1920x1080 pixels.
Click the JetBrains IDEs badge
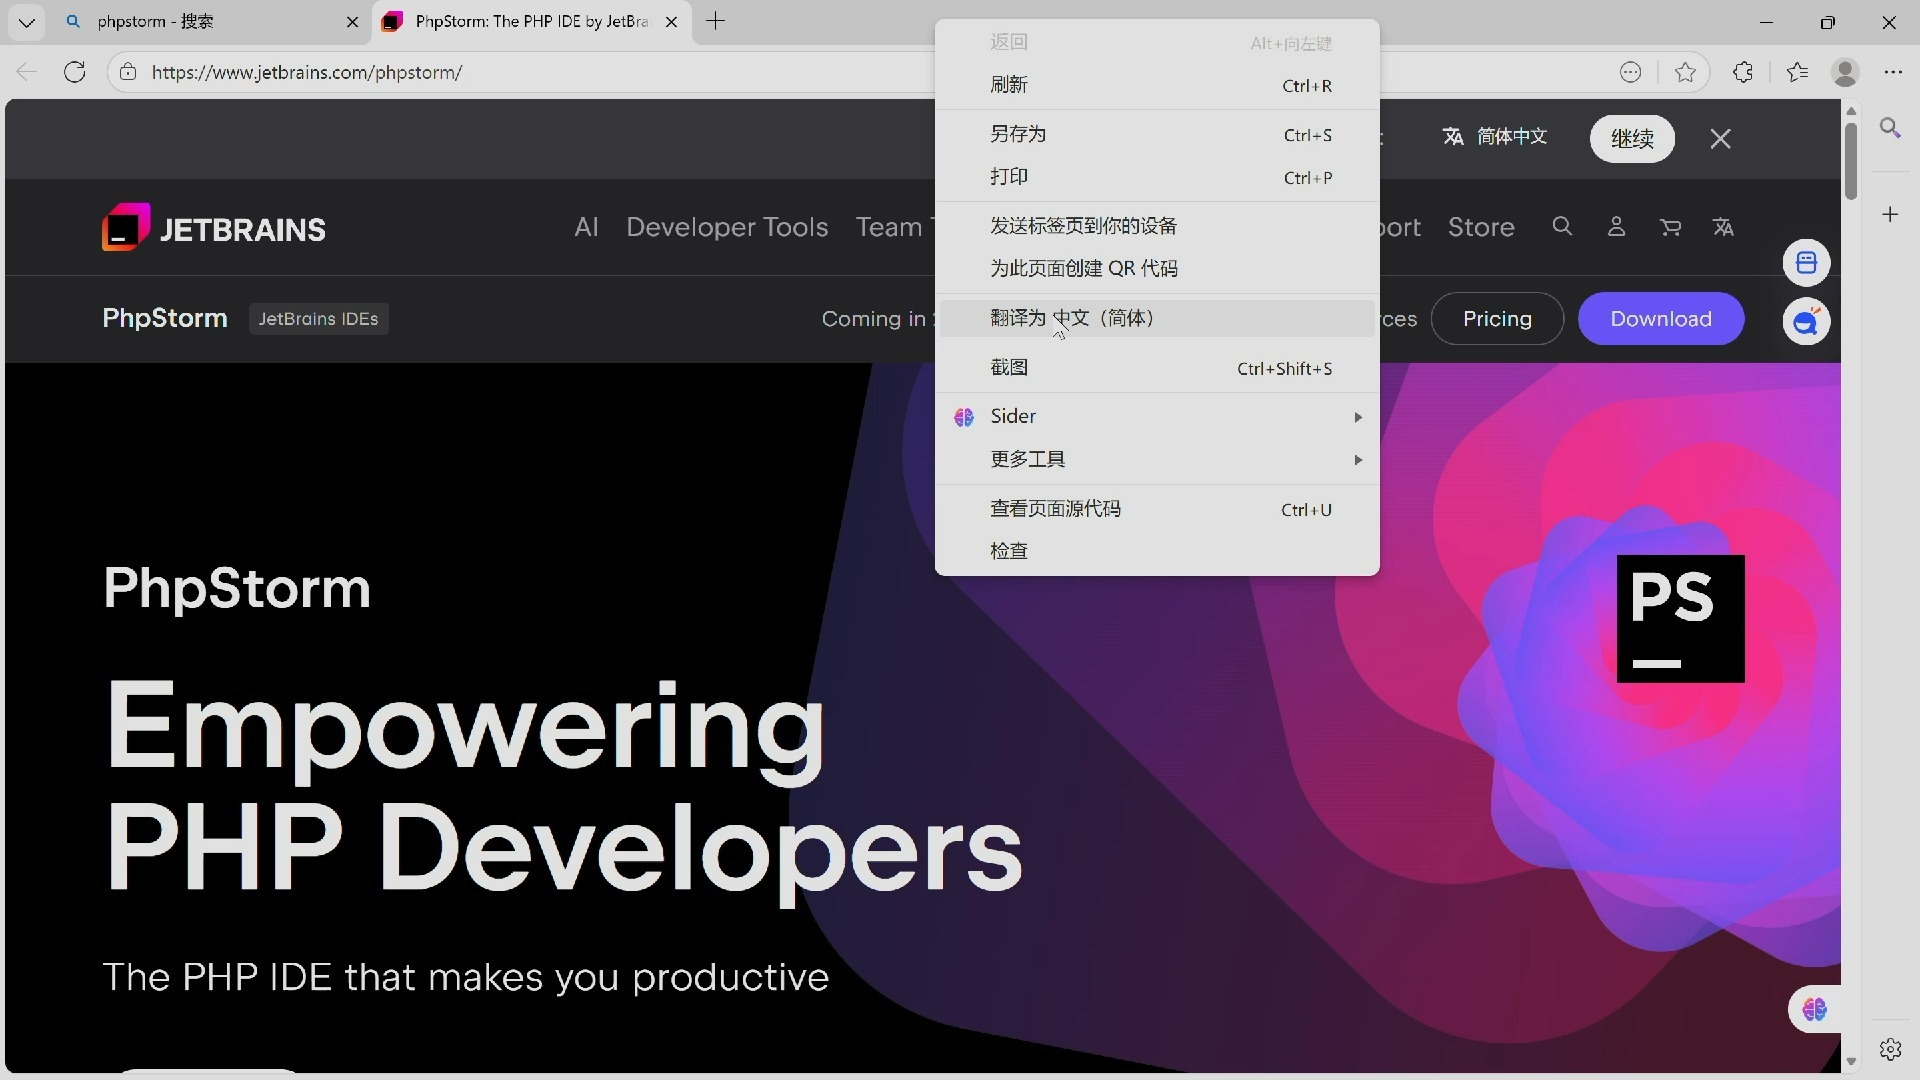pos(318,318)
